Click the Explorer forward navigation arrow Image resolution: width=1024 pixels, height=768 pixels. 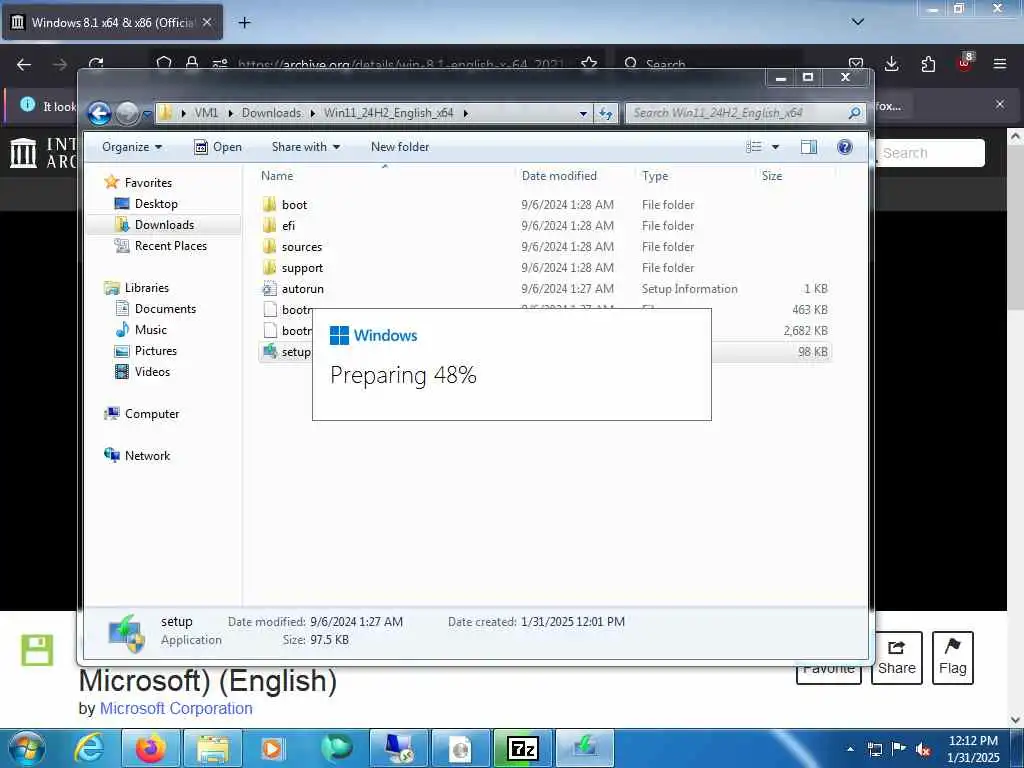(127, 114)
